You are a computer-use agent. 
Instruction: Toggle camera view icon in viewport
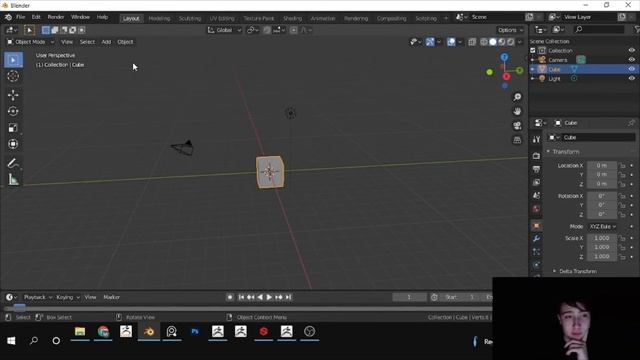point(517,126)
